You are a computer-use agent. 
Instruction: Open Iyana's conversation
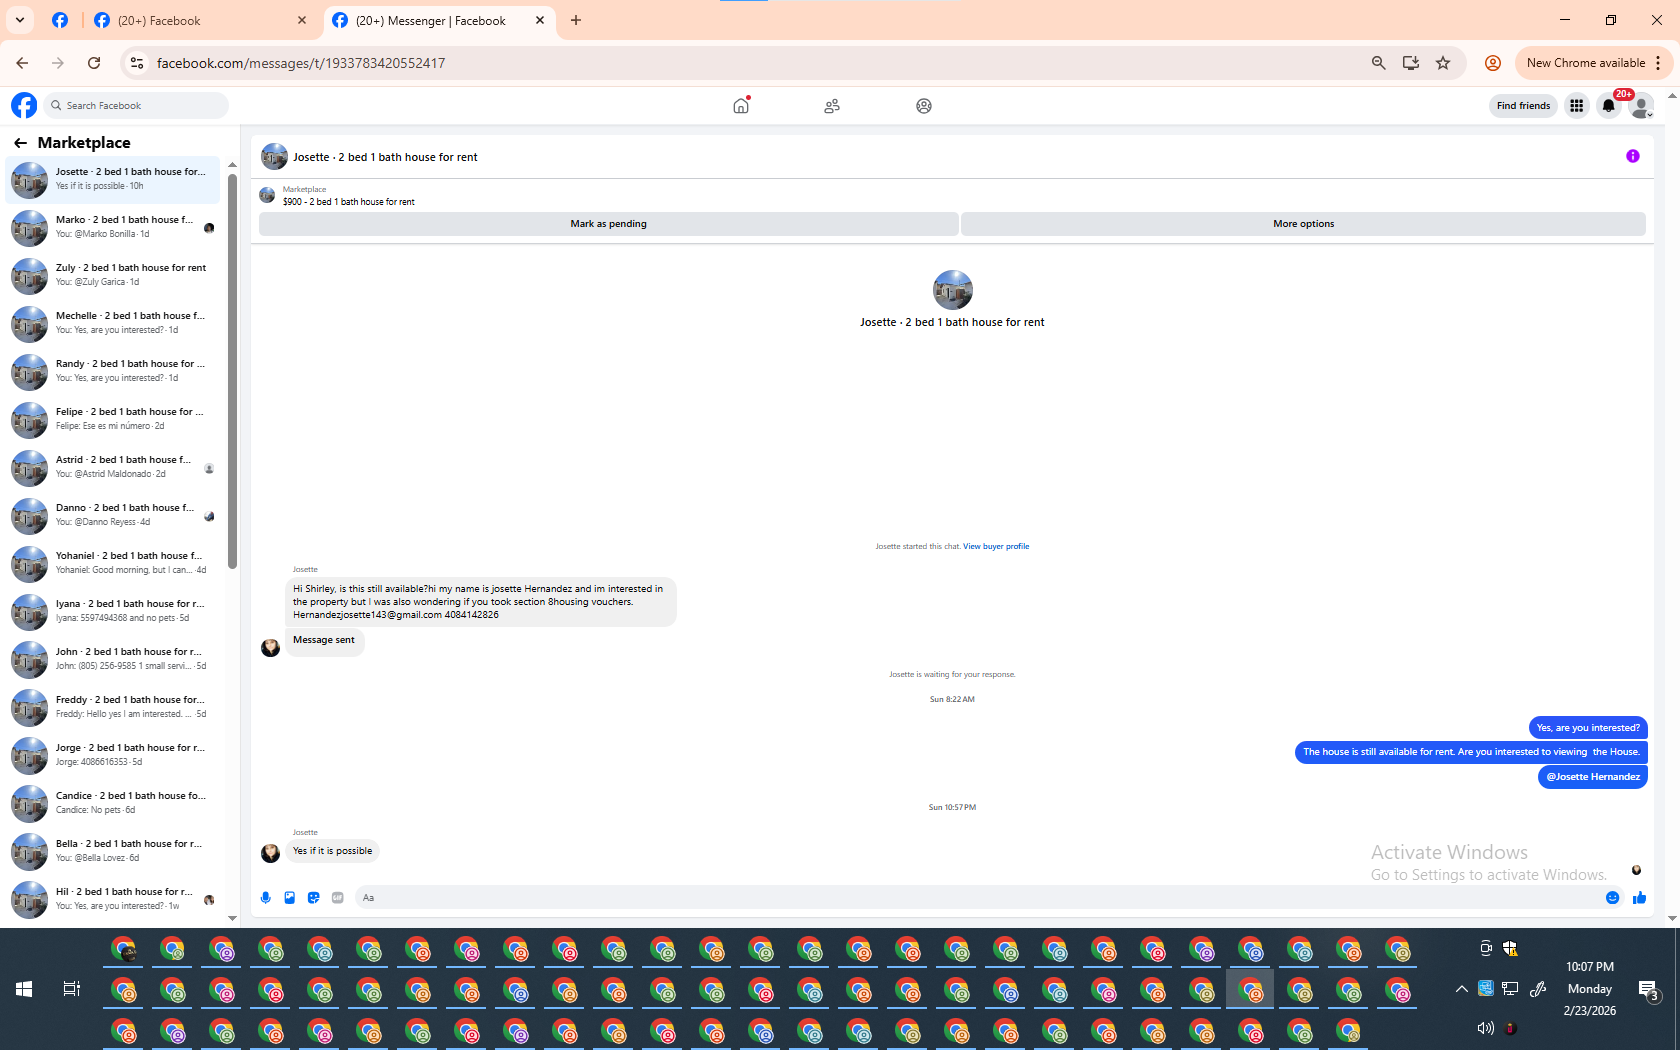(x=113, y=611)
